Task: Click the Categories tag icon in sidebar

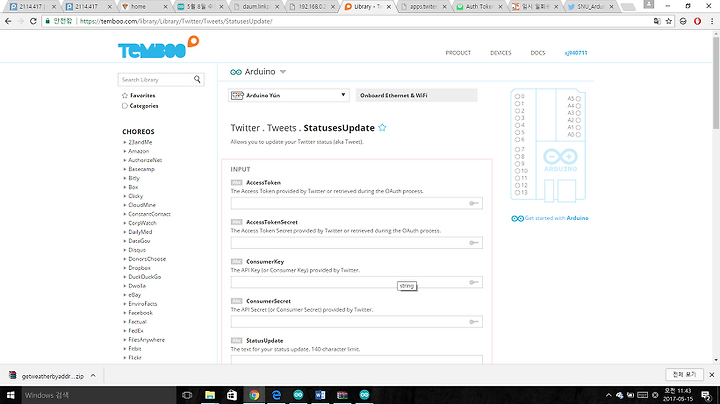Action: (x=124, y=106)
